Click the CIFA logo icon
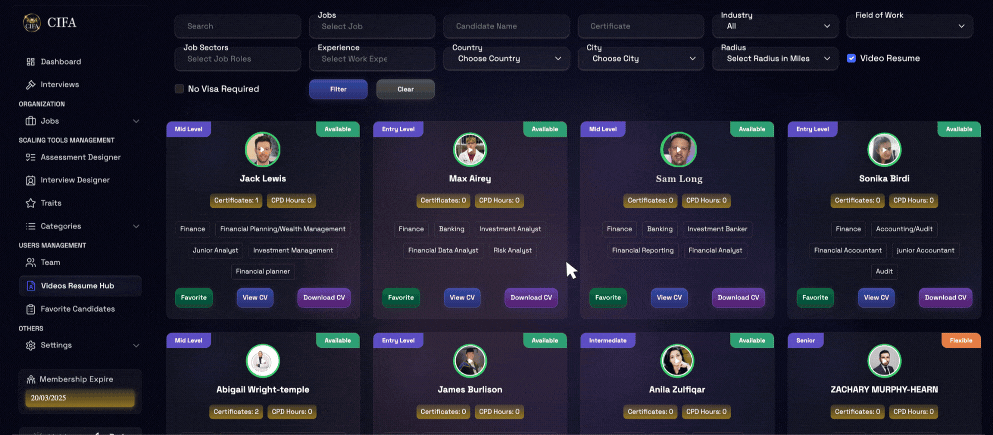Image resolution: width=993 pixels, height=435 pixels. coord(31,23)
